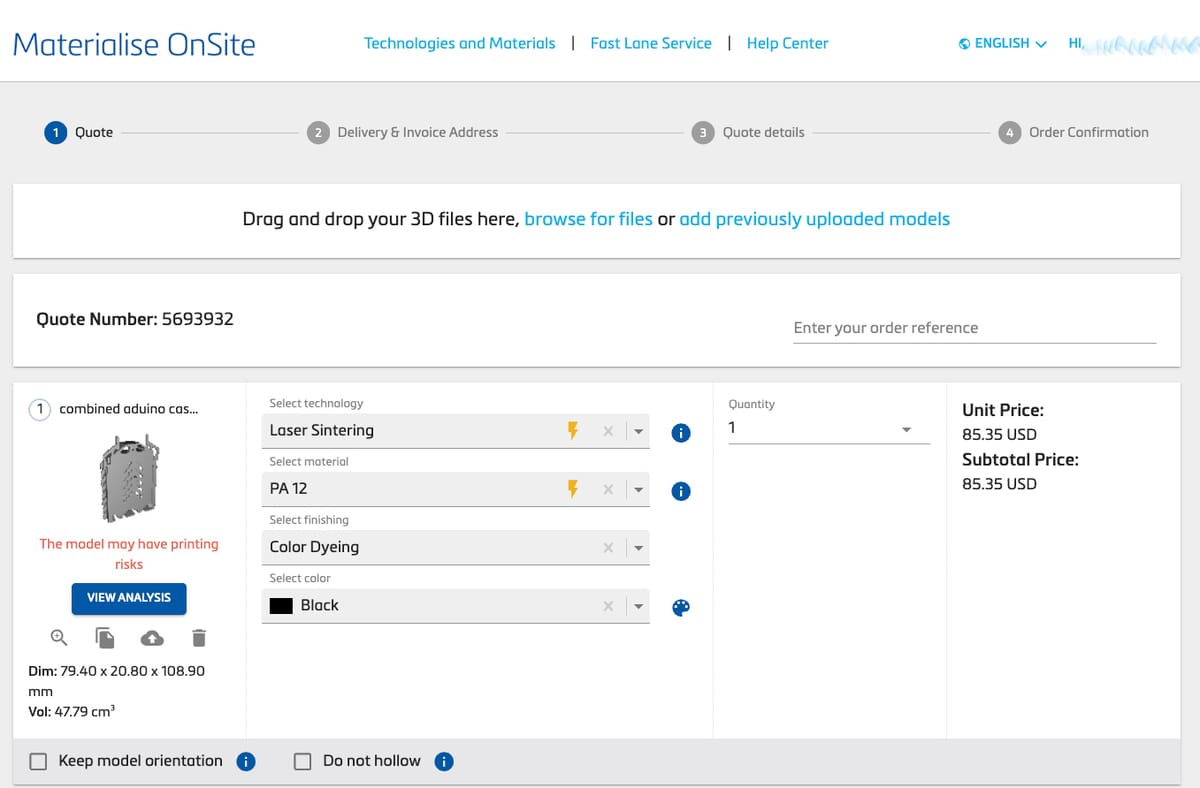Open Help Center menu link

[x=788, y=43]
